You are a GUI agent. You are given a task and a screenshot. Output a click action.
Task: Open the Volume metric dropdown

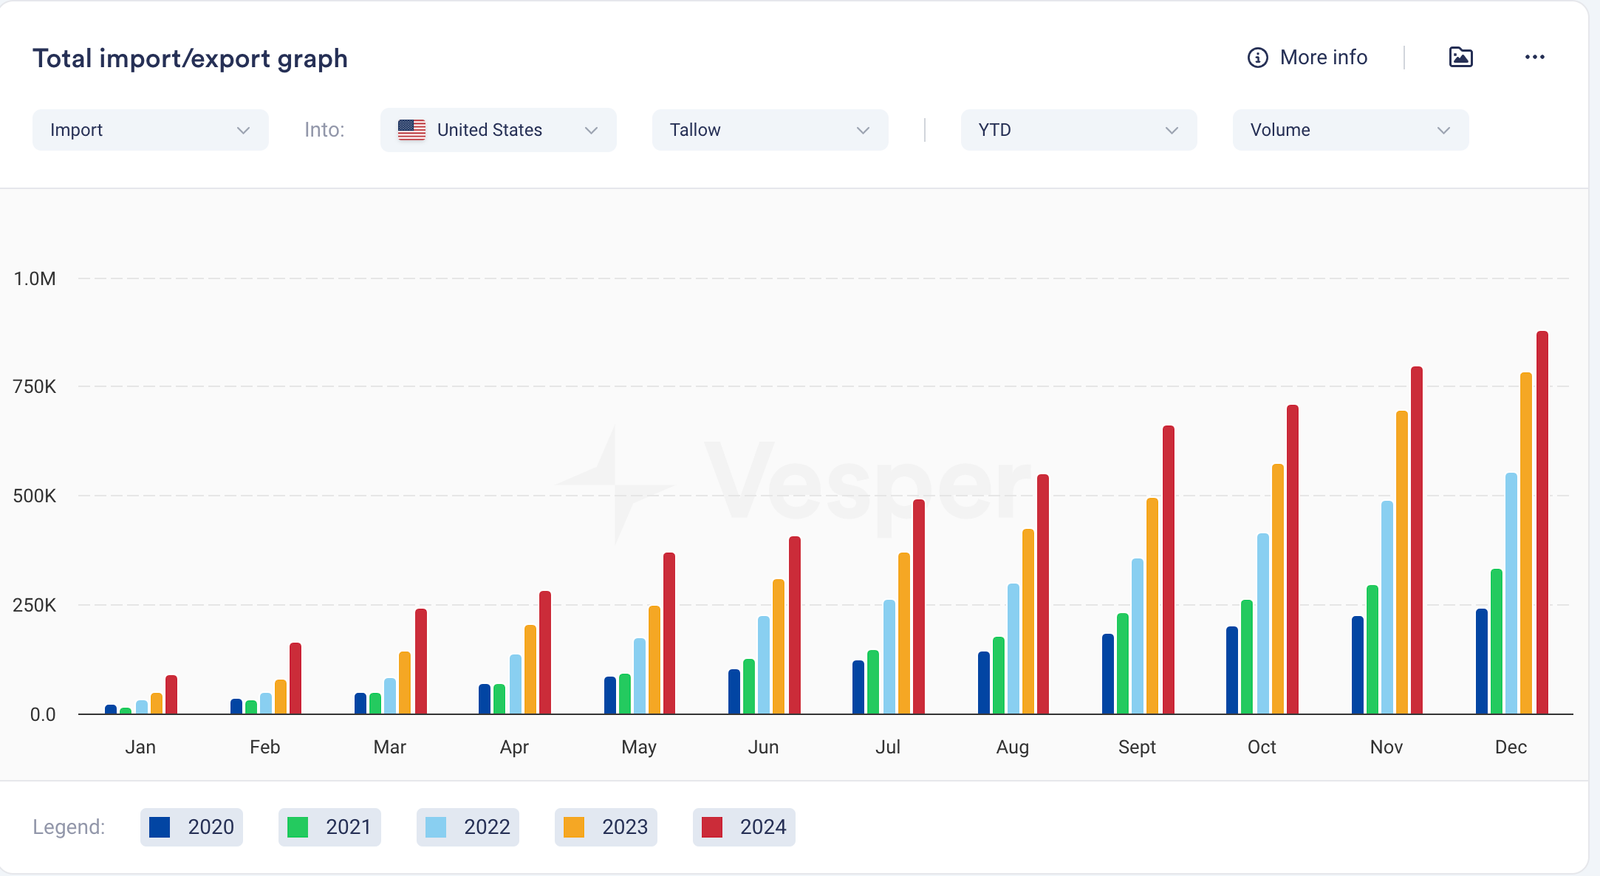1350,130
